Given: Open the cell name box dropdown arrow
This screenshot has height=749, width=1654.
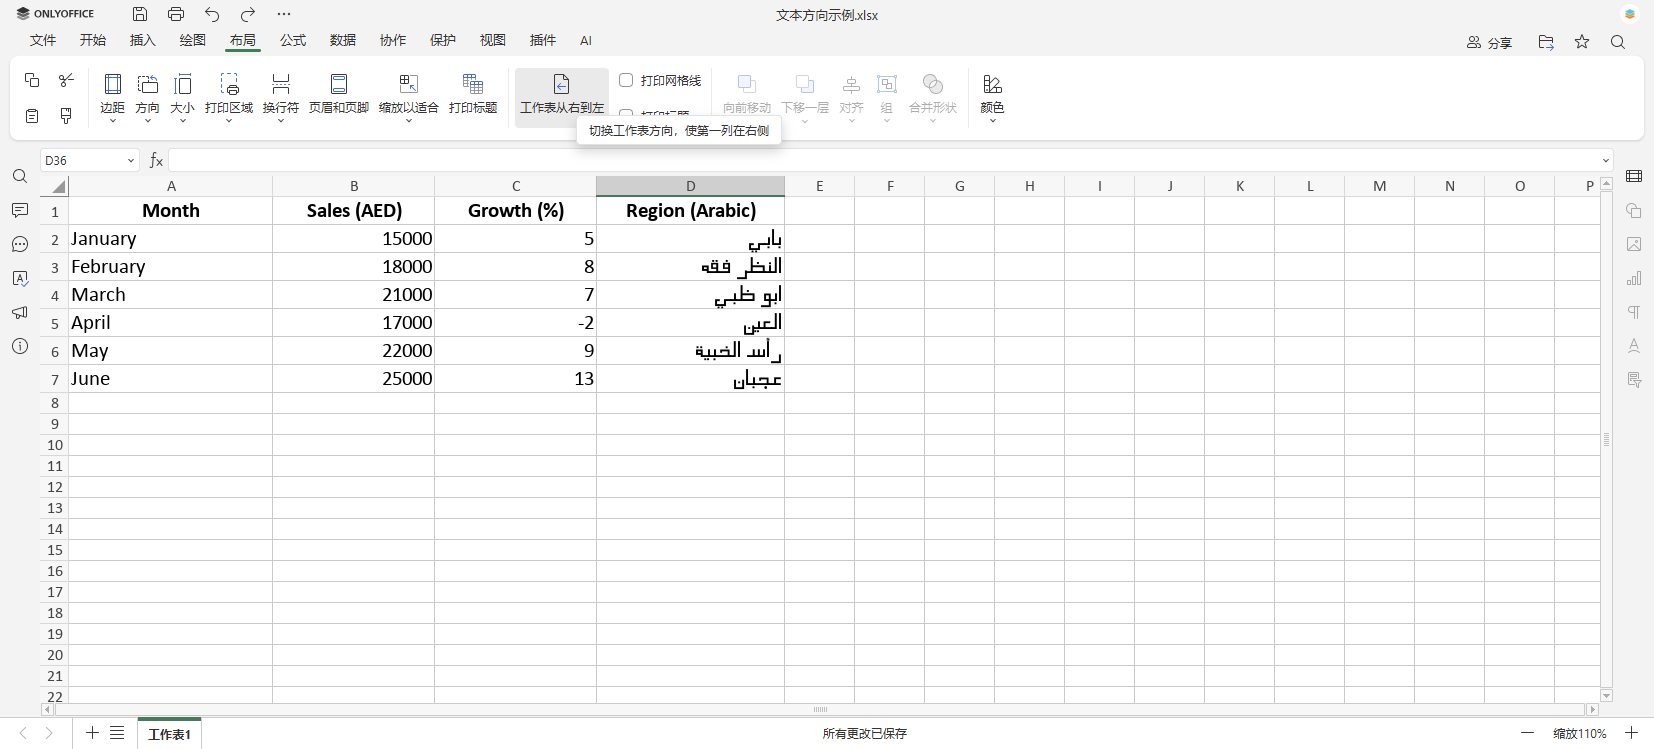Looking at the screenshot, I should click(130, 161).
